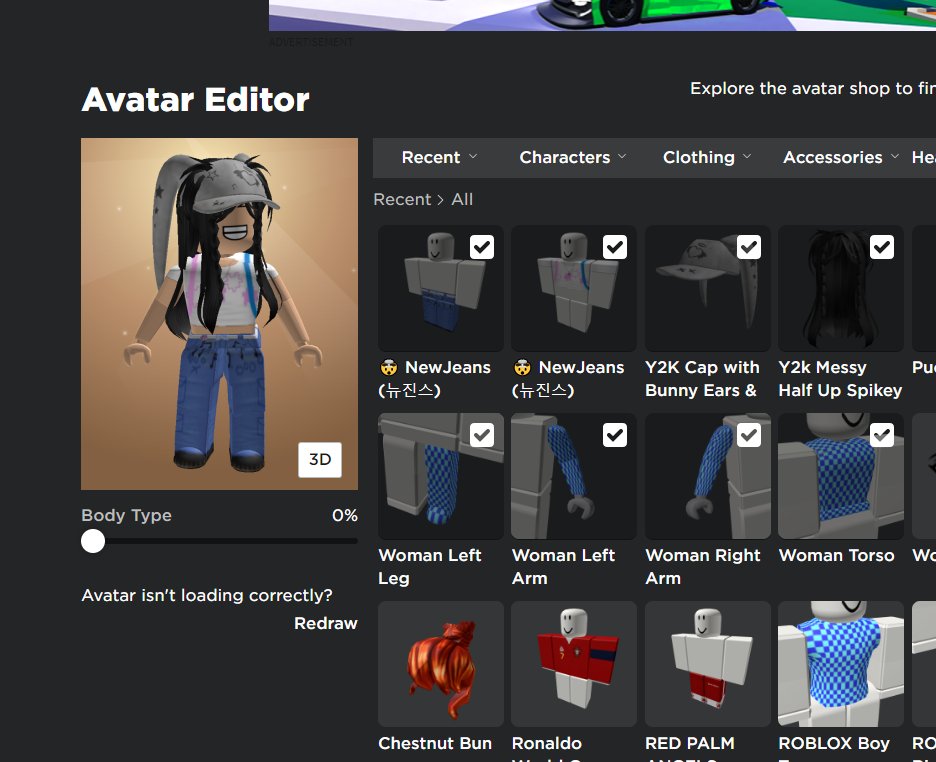Select the RED PALM shorts thumbnail

707,664
